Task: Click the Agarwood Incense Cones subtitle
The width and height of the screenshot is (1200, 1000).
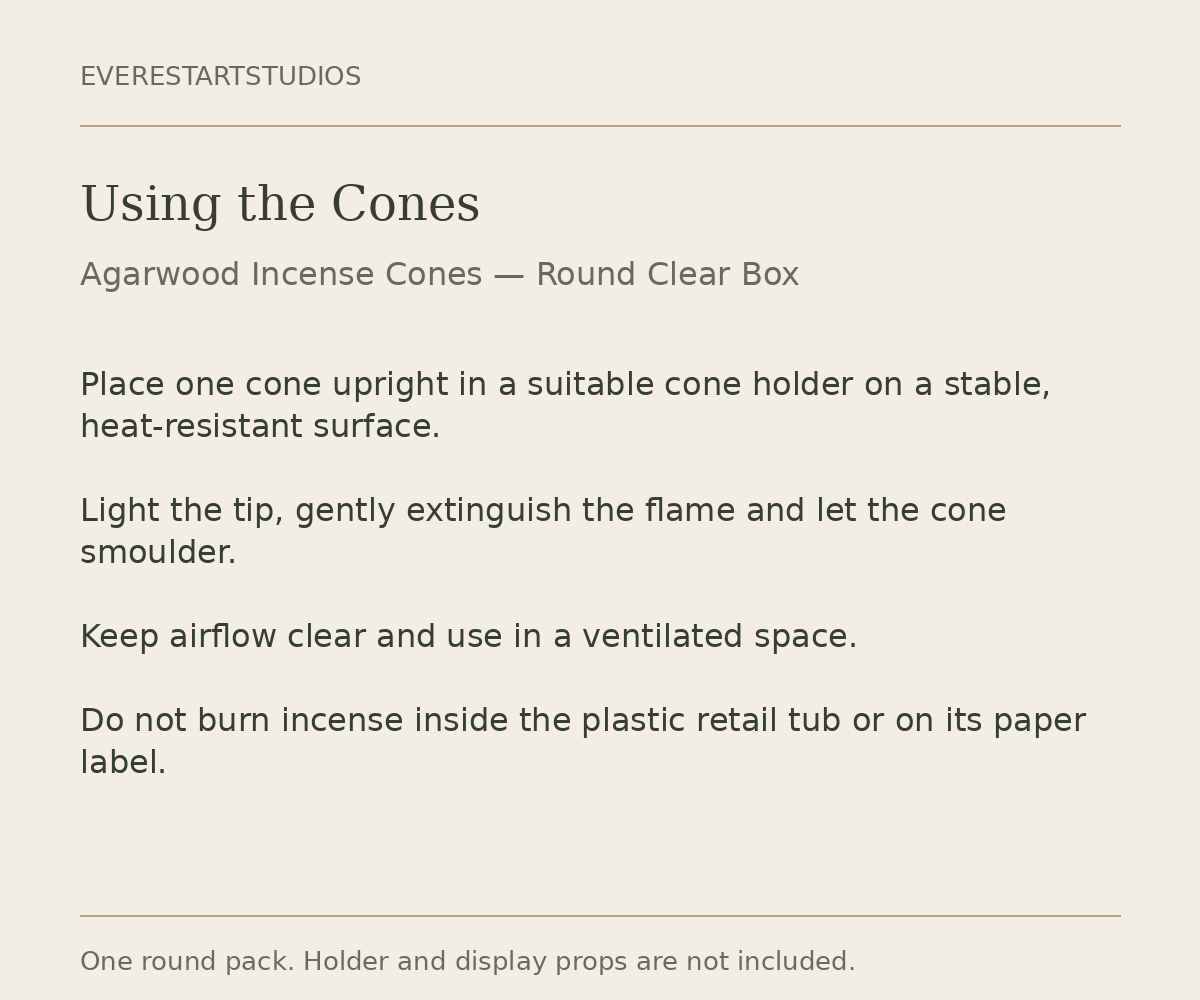Action: click(439, 275)
